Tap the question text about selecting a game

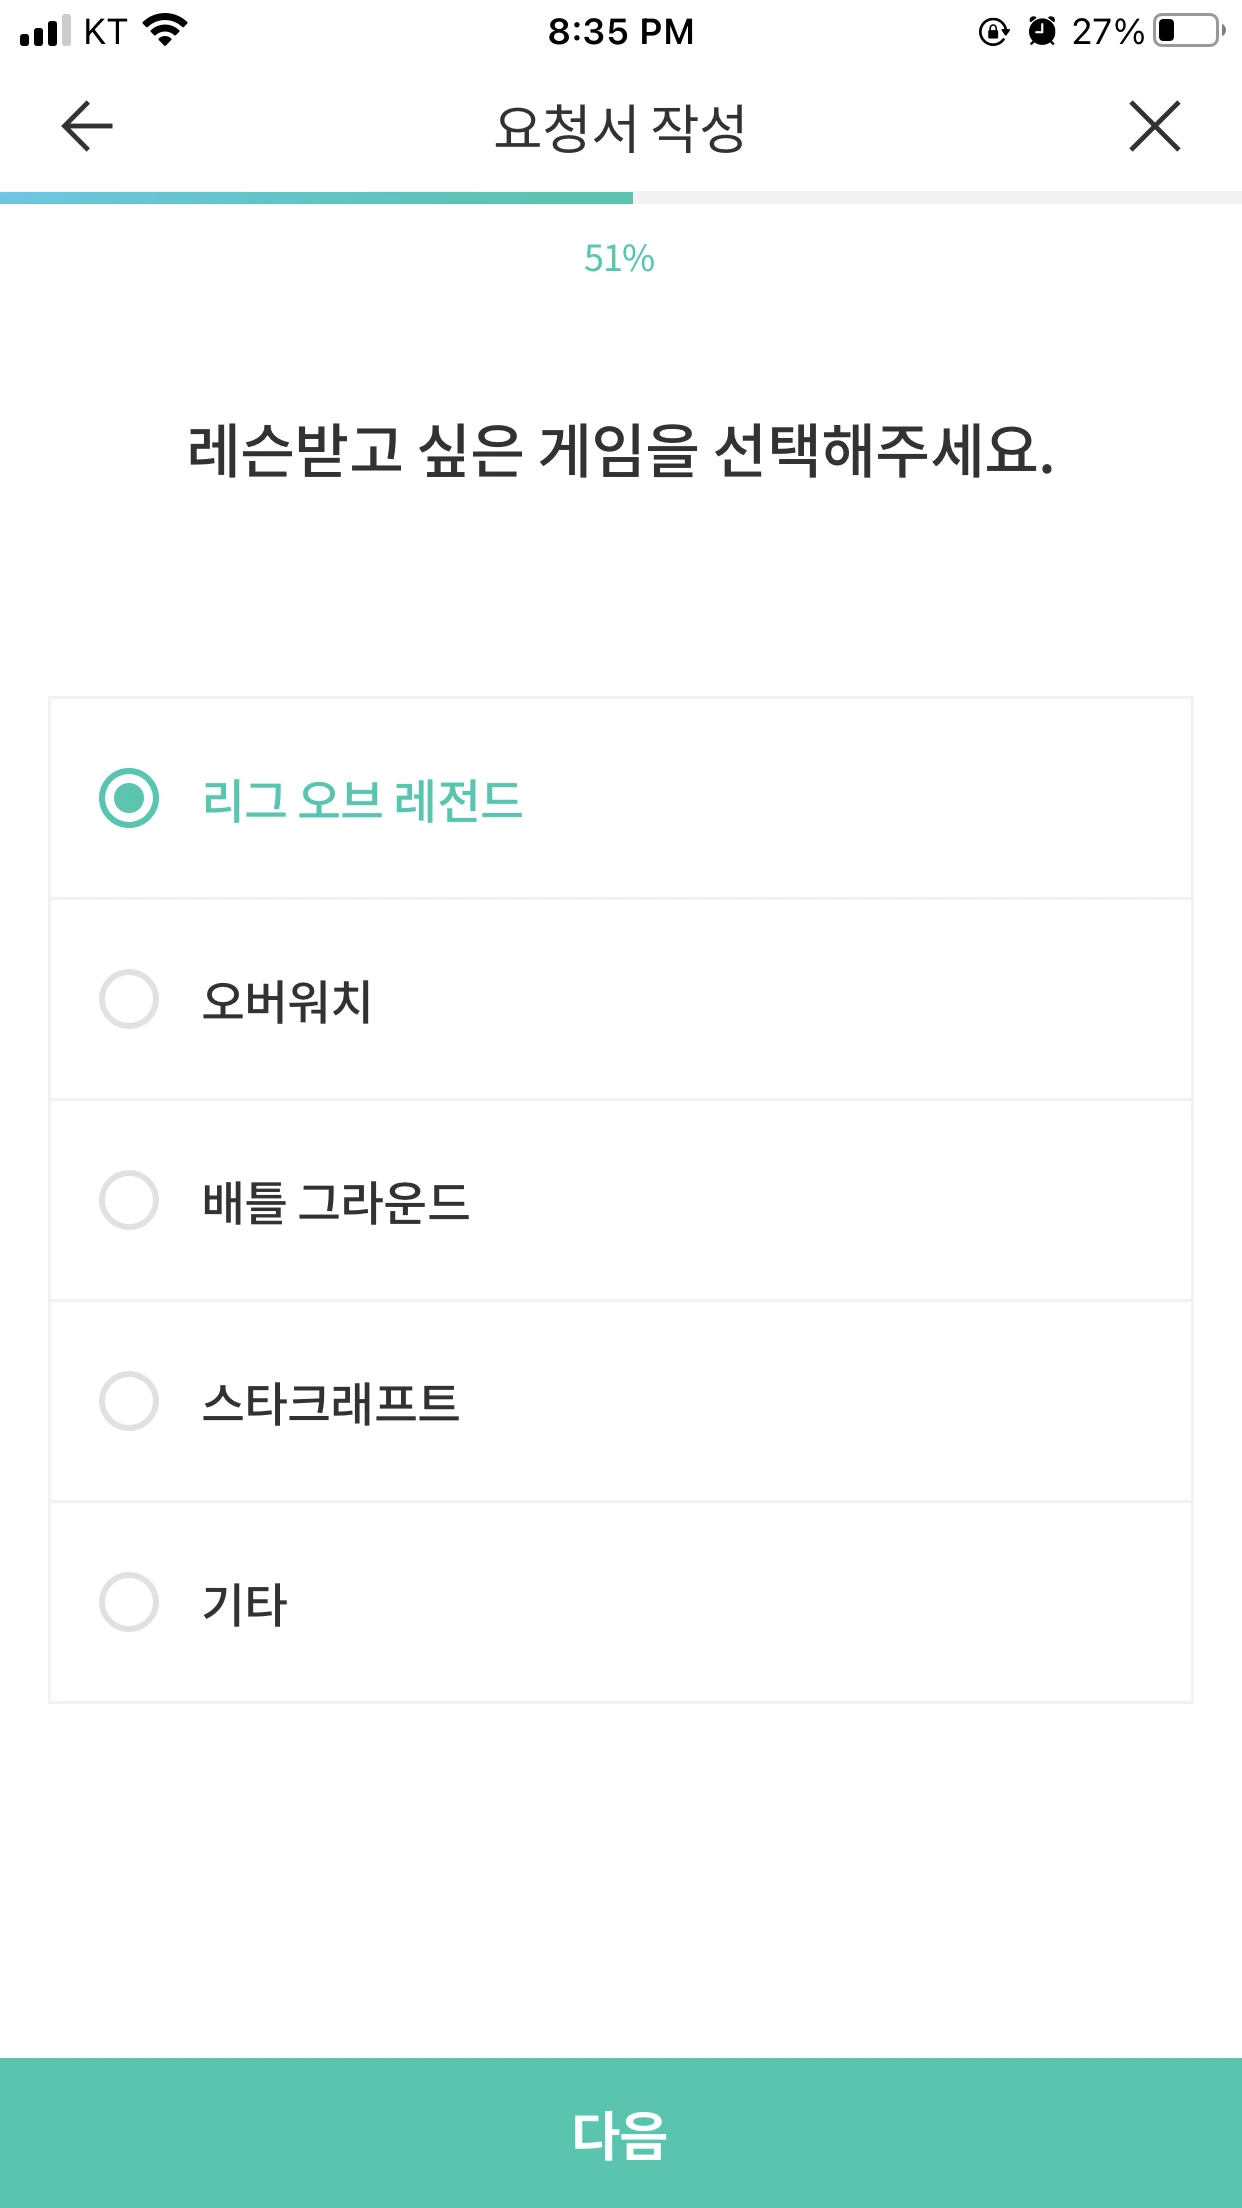620,450
